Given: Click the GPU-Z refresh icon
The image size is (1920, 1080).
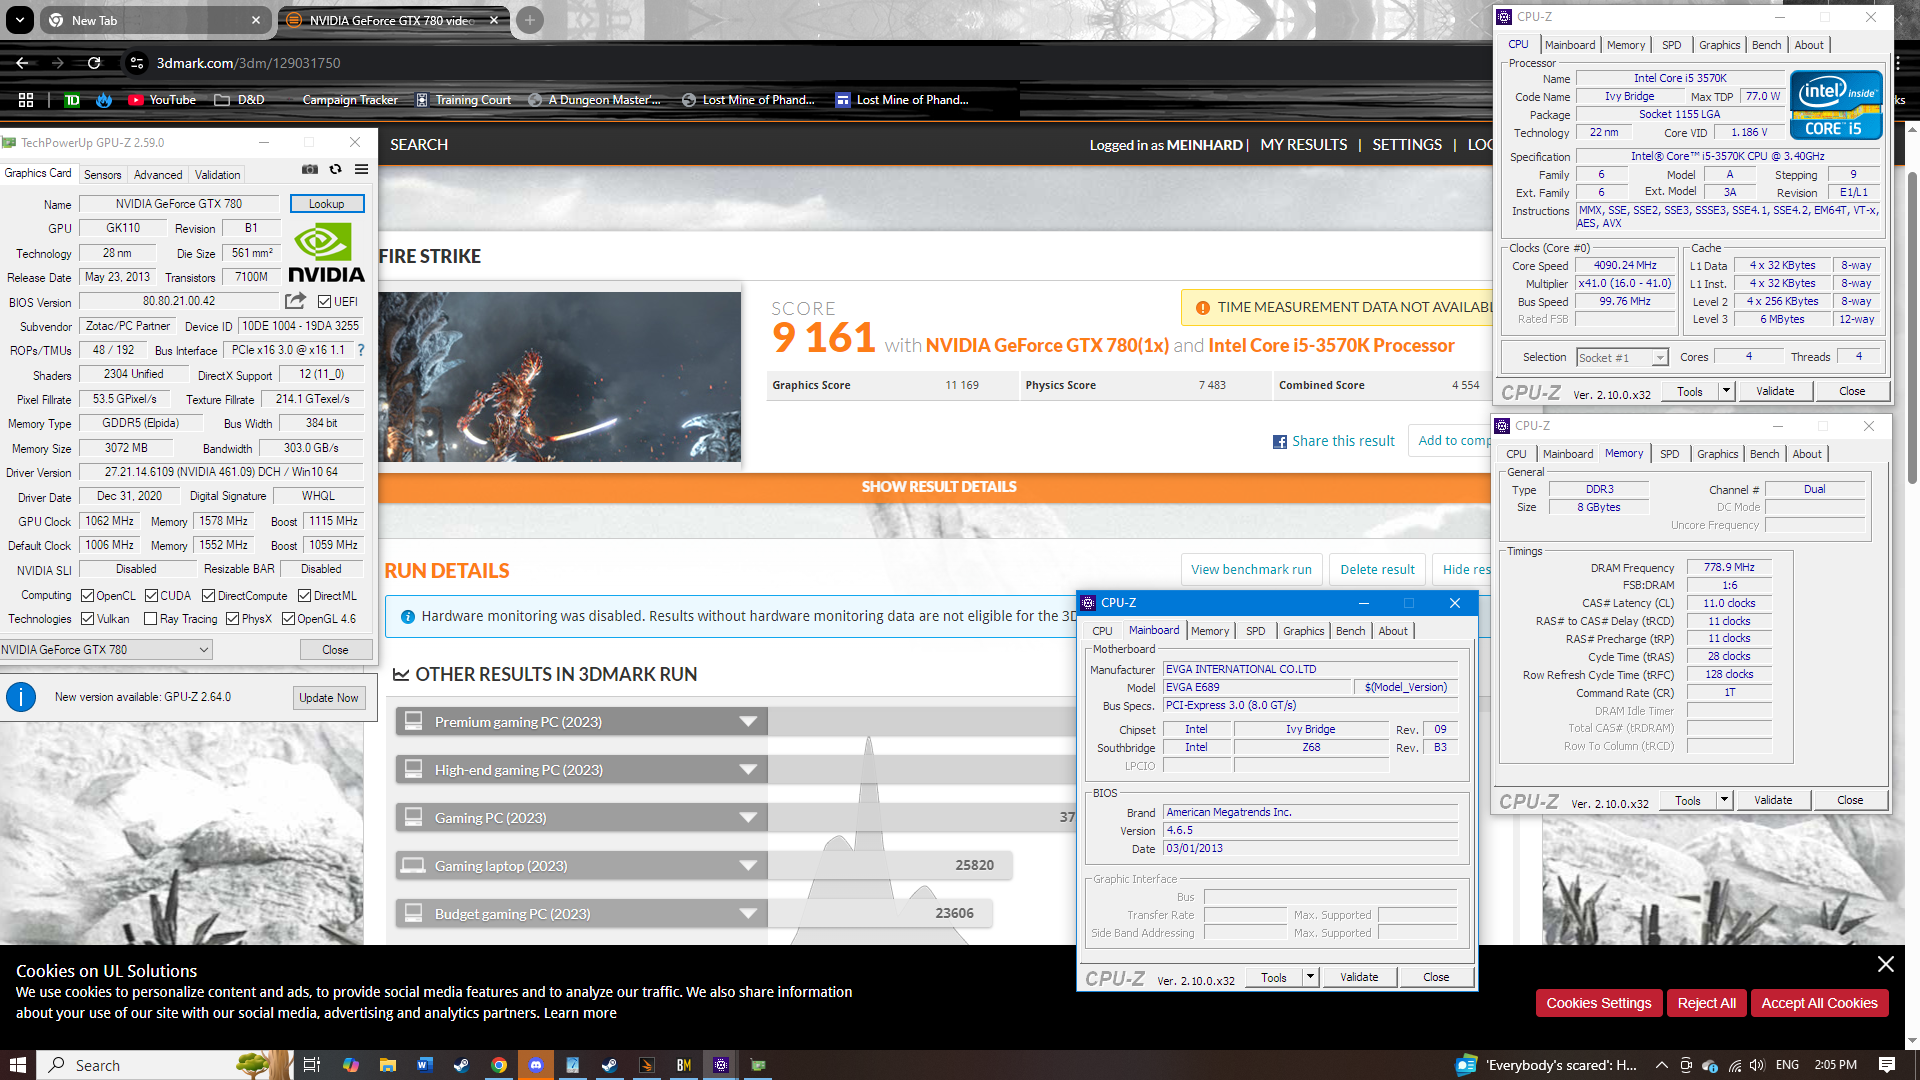Looking at the screenshot, I should [x=336, y=169].
